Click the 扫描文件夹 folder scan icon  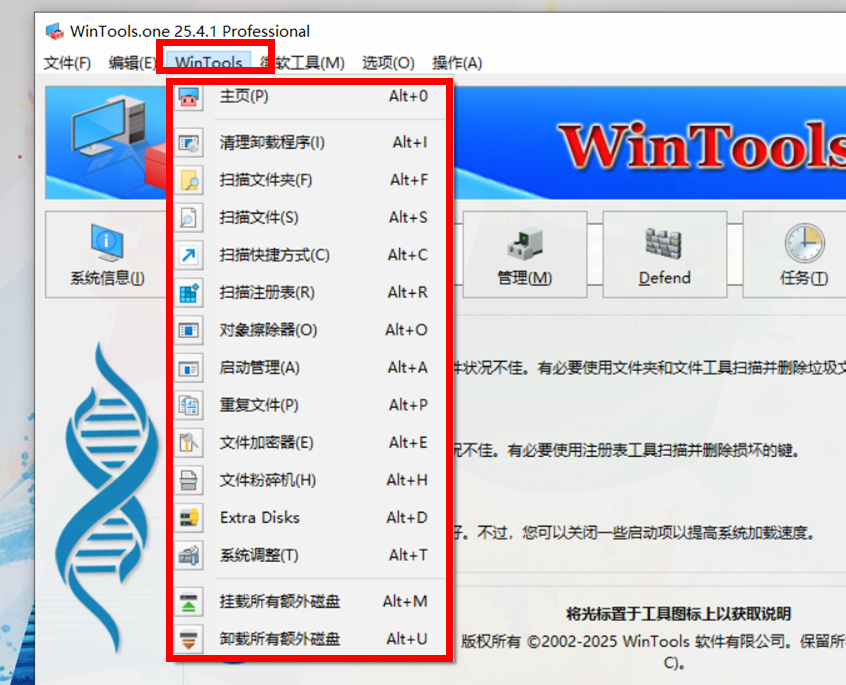point(188,181)
